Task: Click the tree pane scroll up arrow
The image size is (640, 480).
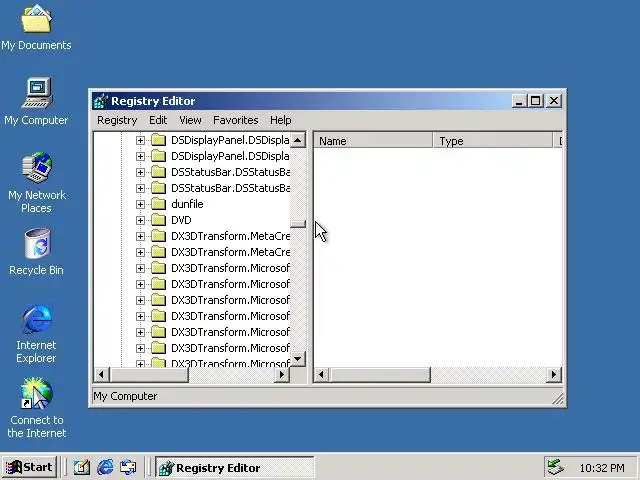Action: pos(298,140)
